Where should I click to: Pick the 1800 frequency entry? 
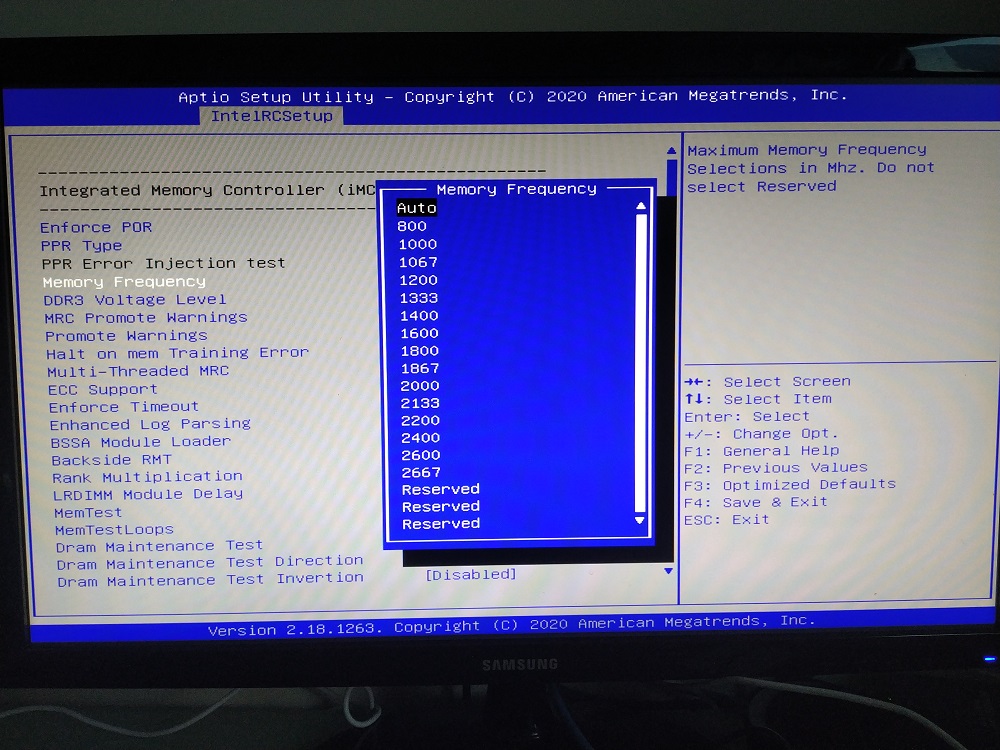click(420, 351)
